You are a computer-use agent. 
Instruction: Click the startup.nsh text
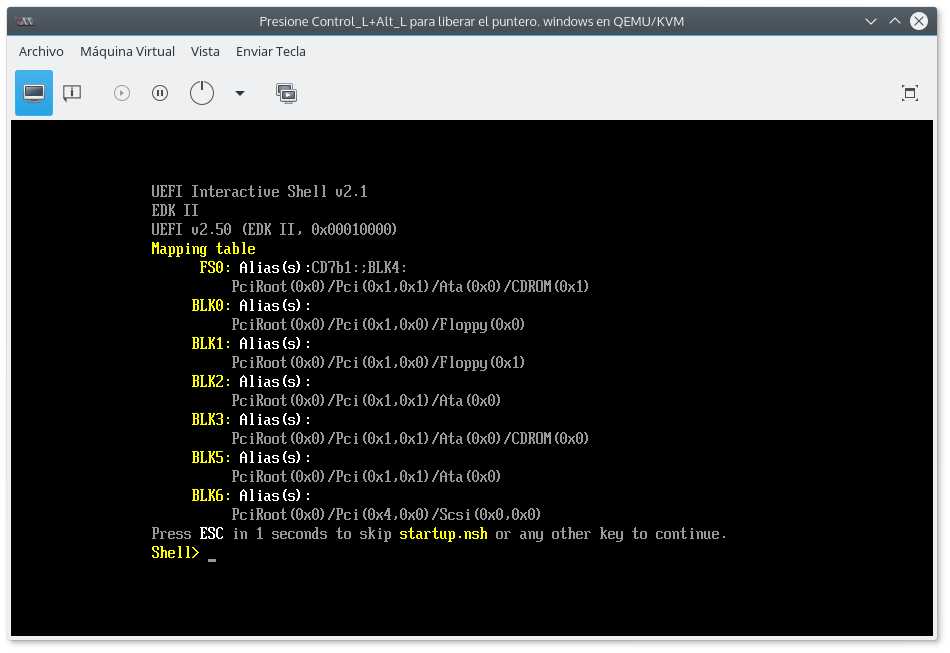443,534
